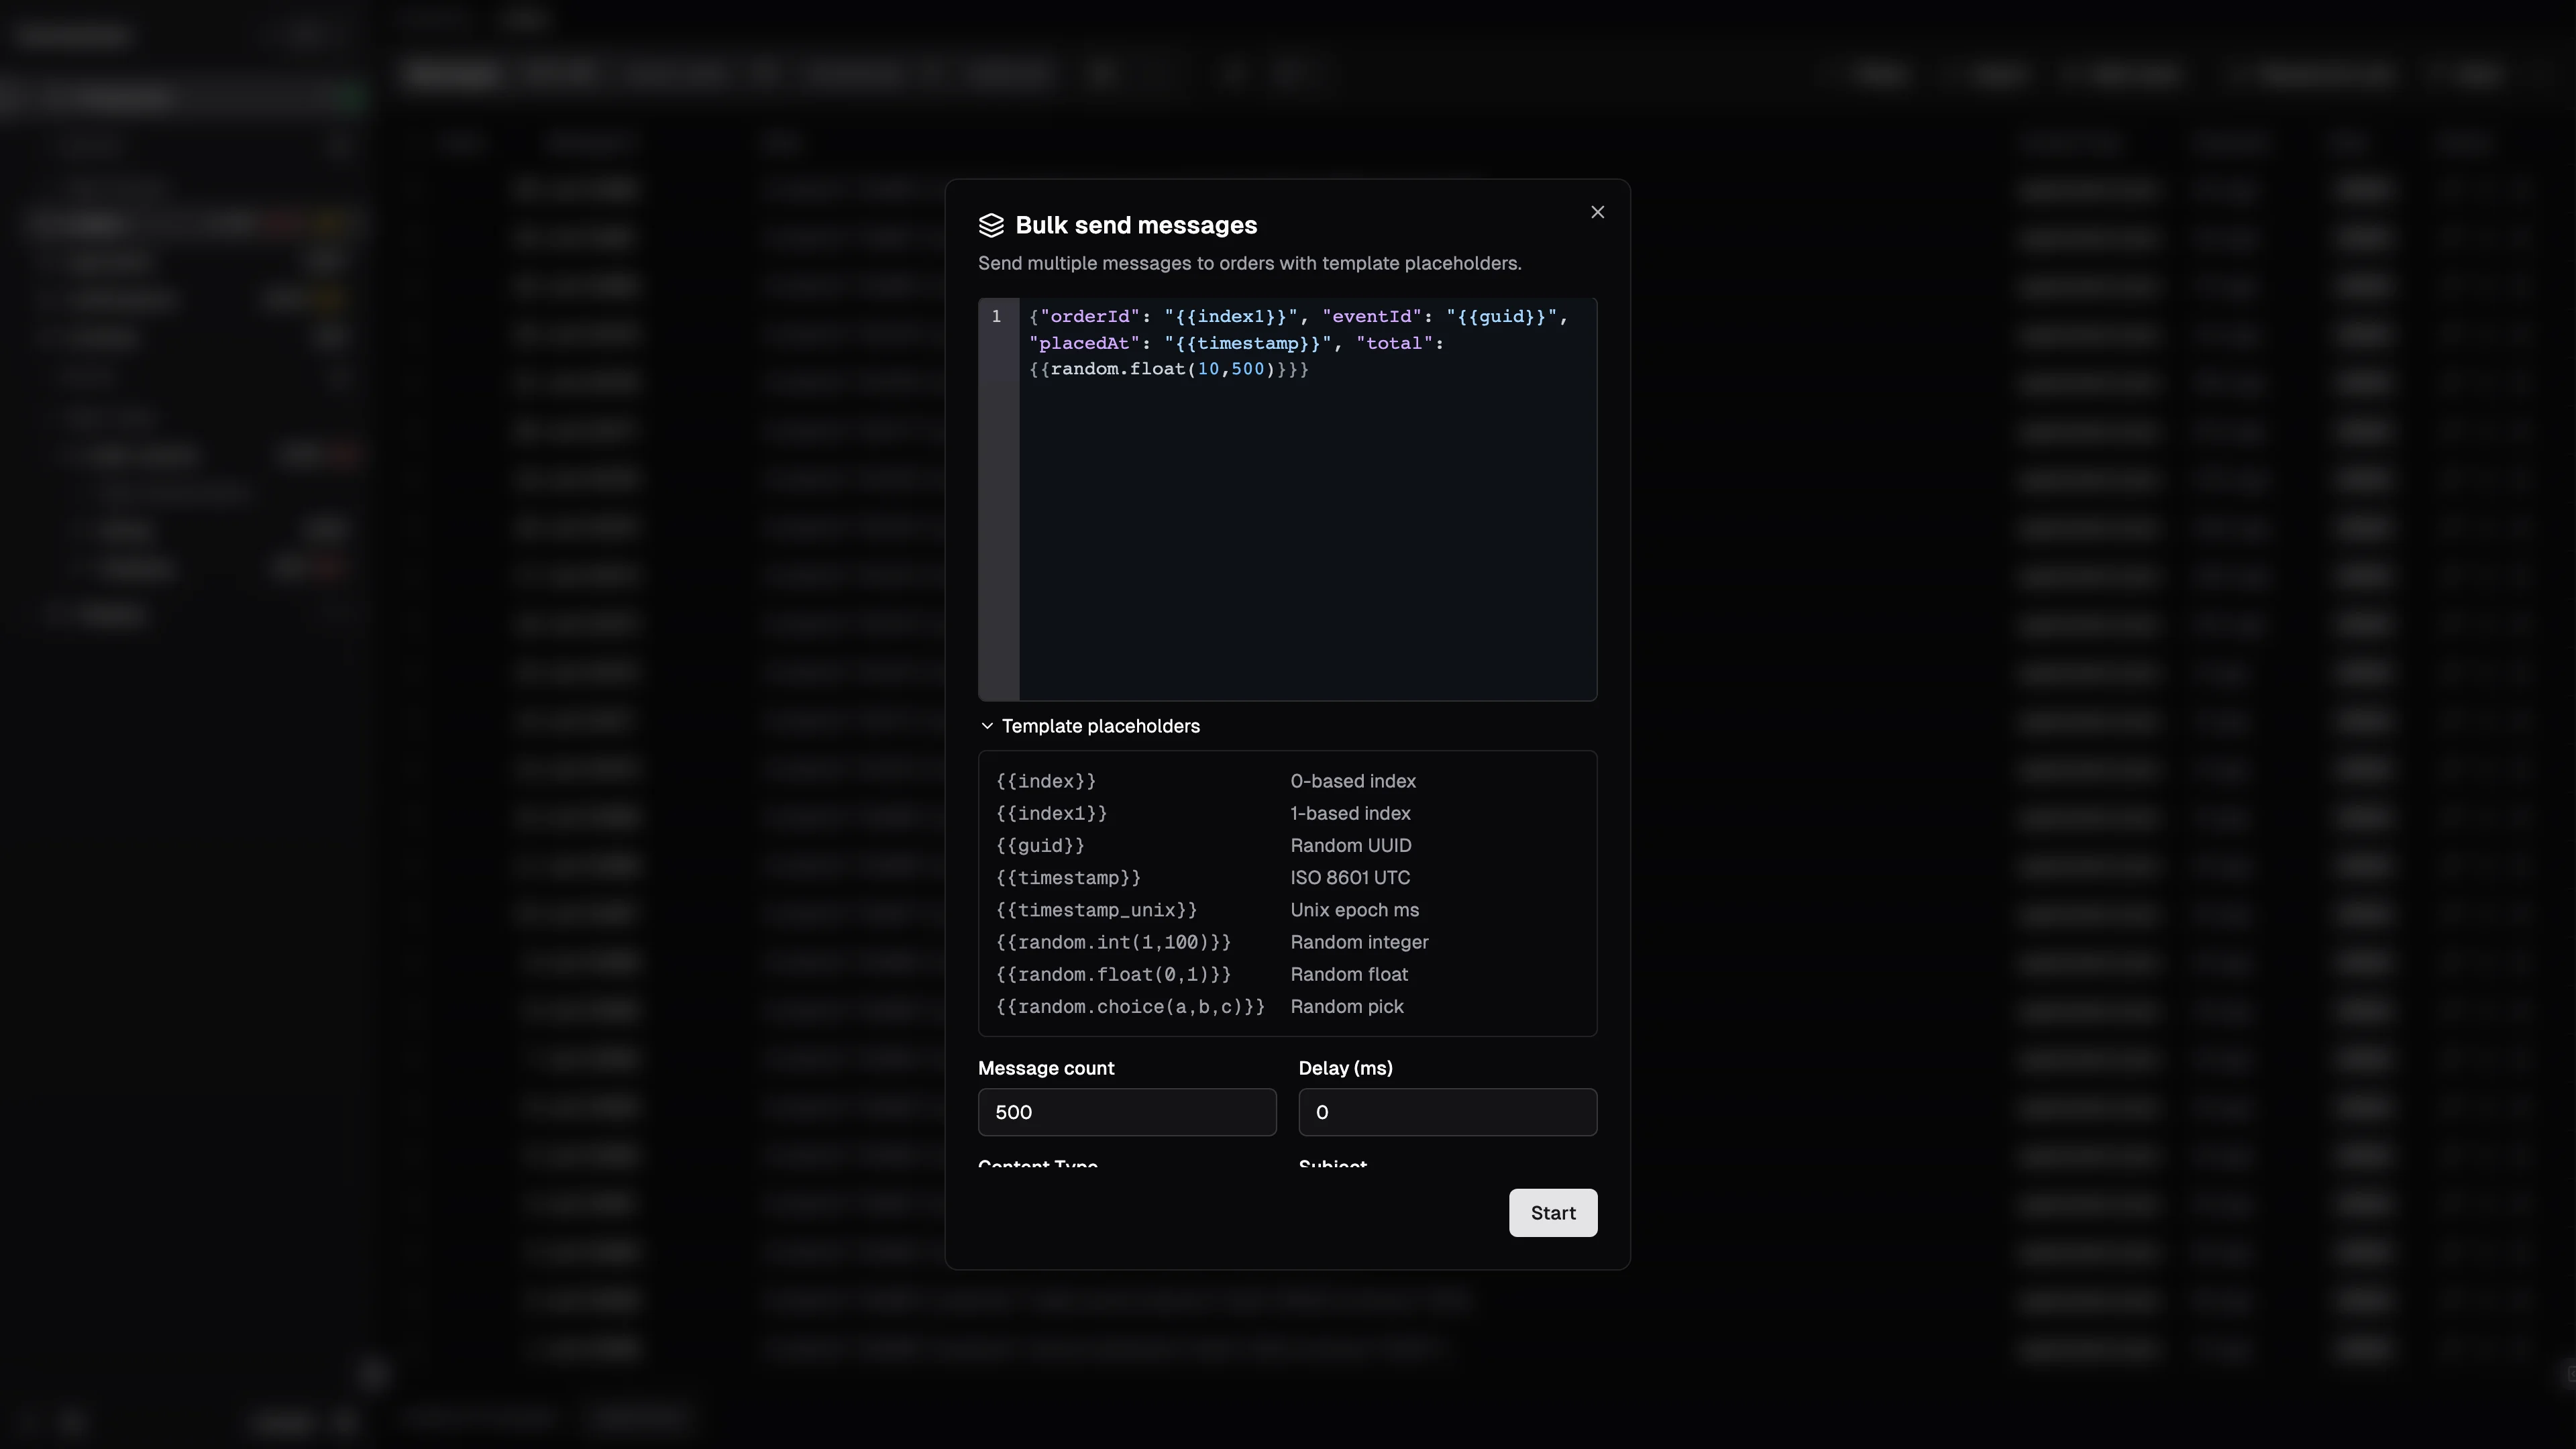Click the "0-based index" description text
The width and height of the screenshot is (2576, 1449).
1353,781
